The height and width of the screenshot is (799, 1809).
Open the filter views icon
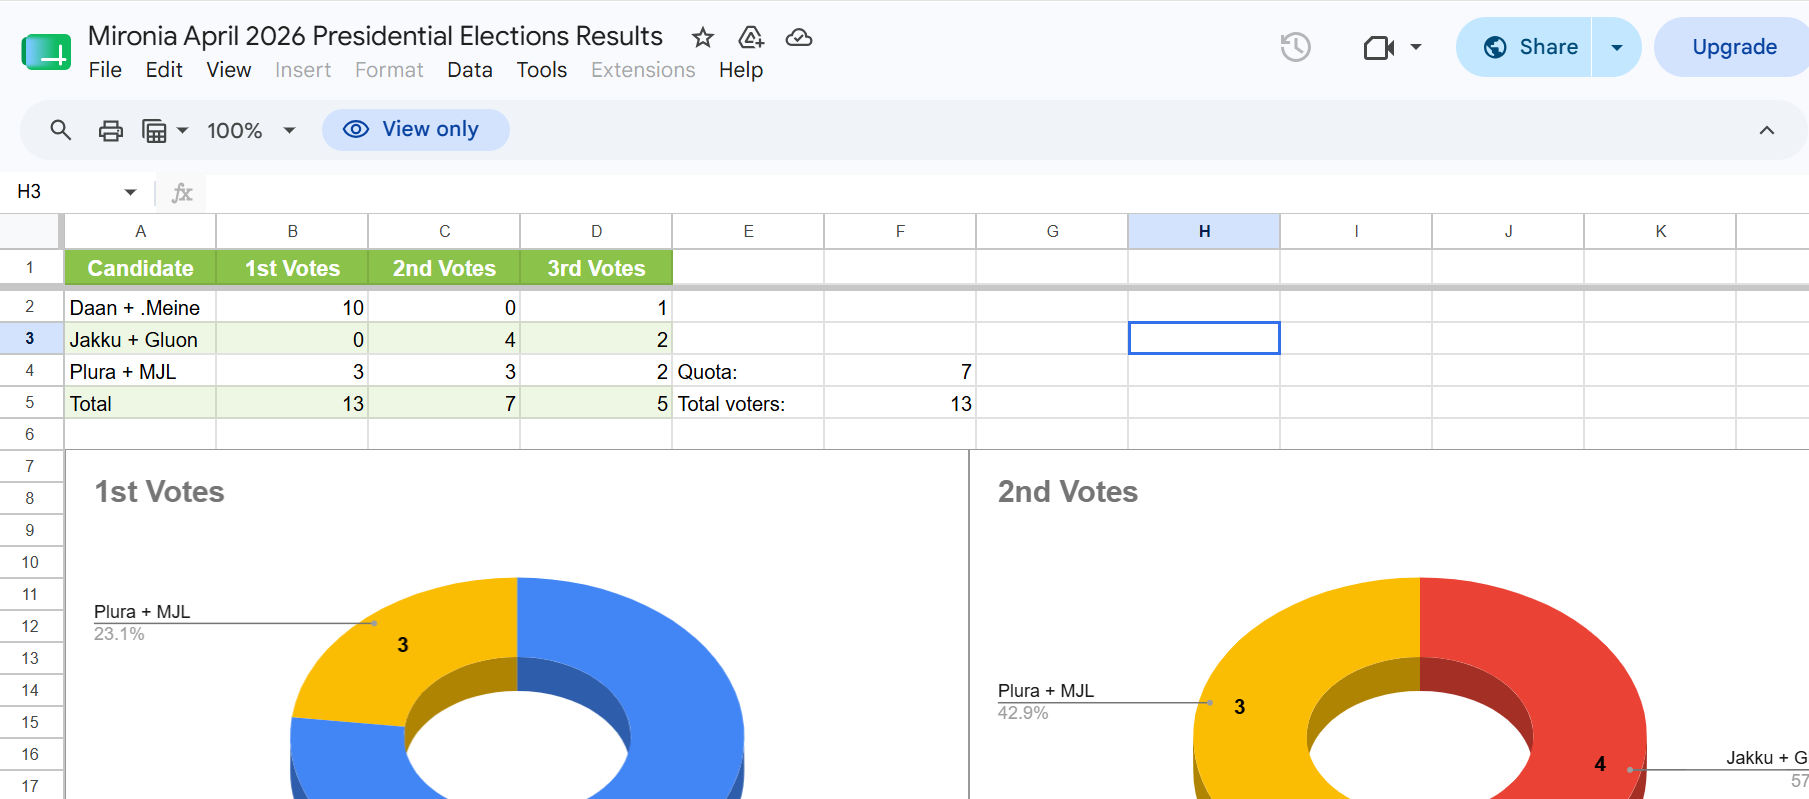(165, 130)
